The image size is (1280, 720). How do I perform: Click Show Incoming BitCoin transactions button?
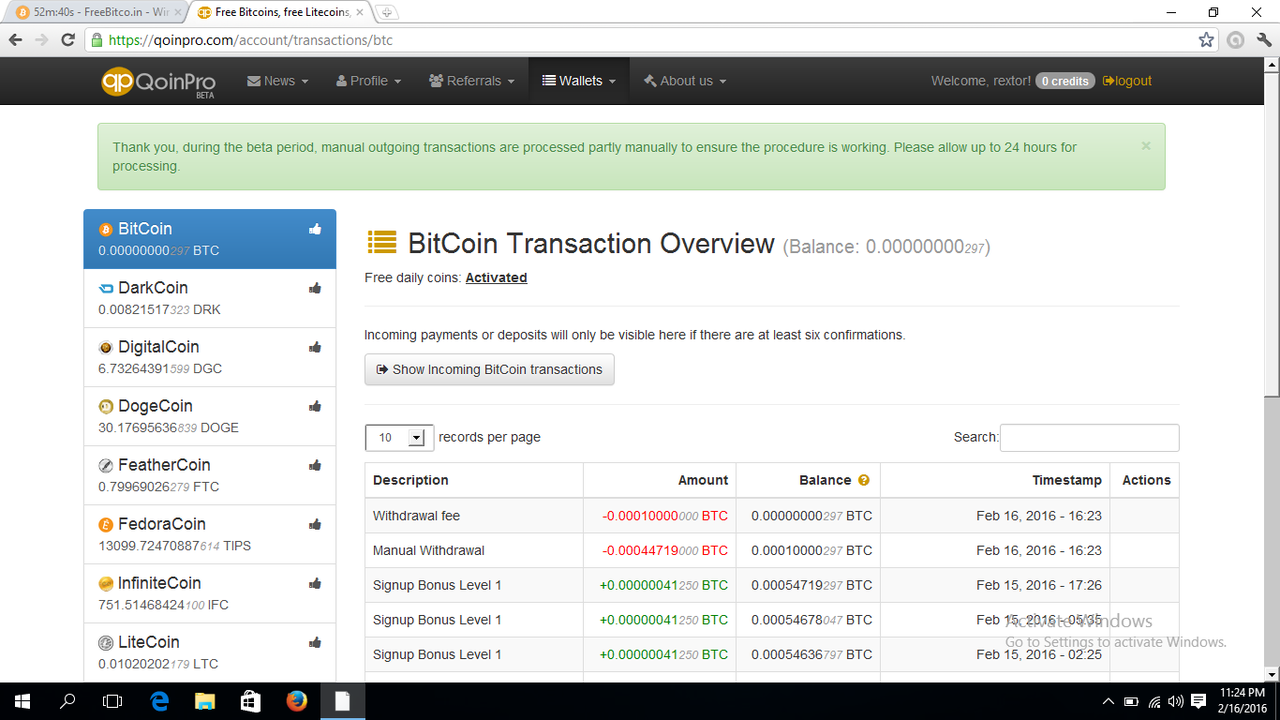coord(489,369)
